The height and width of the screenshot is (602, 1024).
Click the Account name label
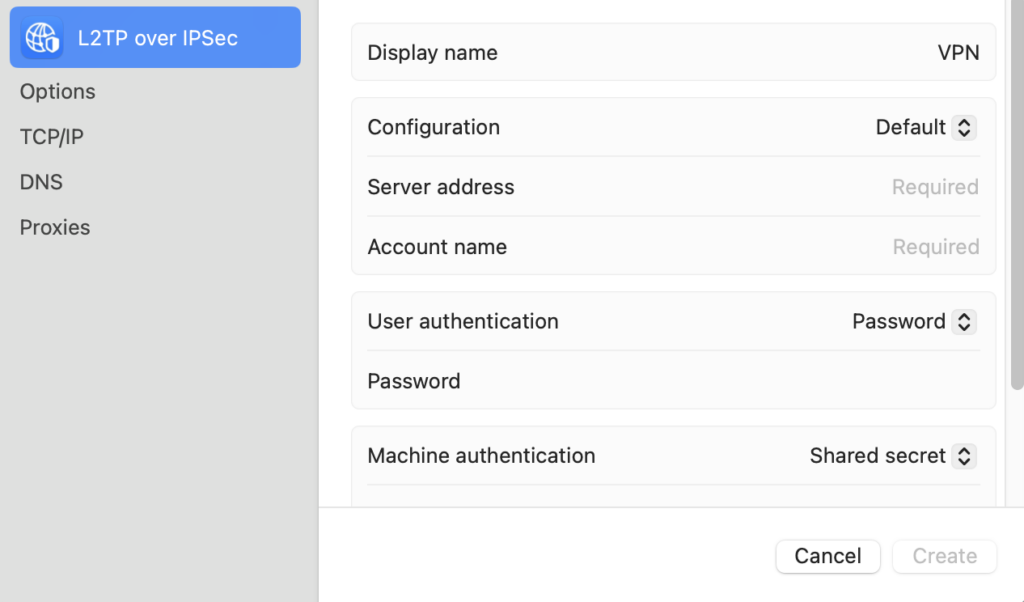(x=437, y=247)
